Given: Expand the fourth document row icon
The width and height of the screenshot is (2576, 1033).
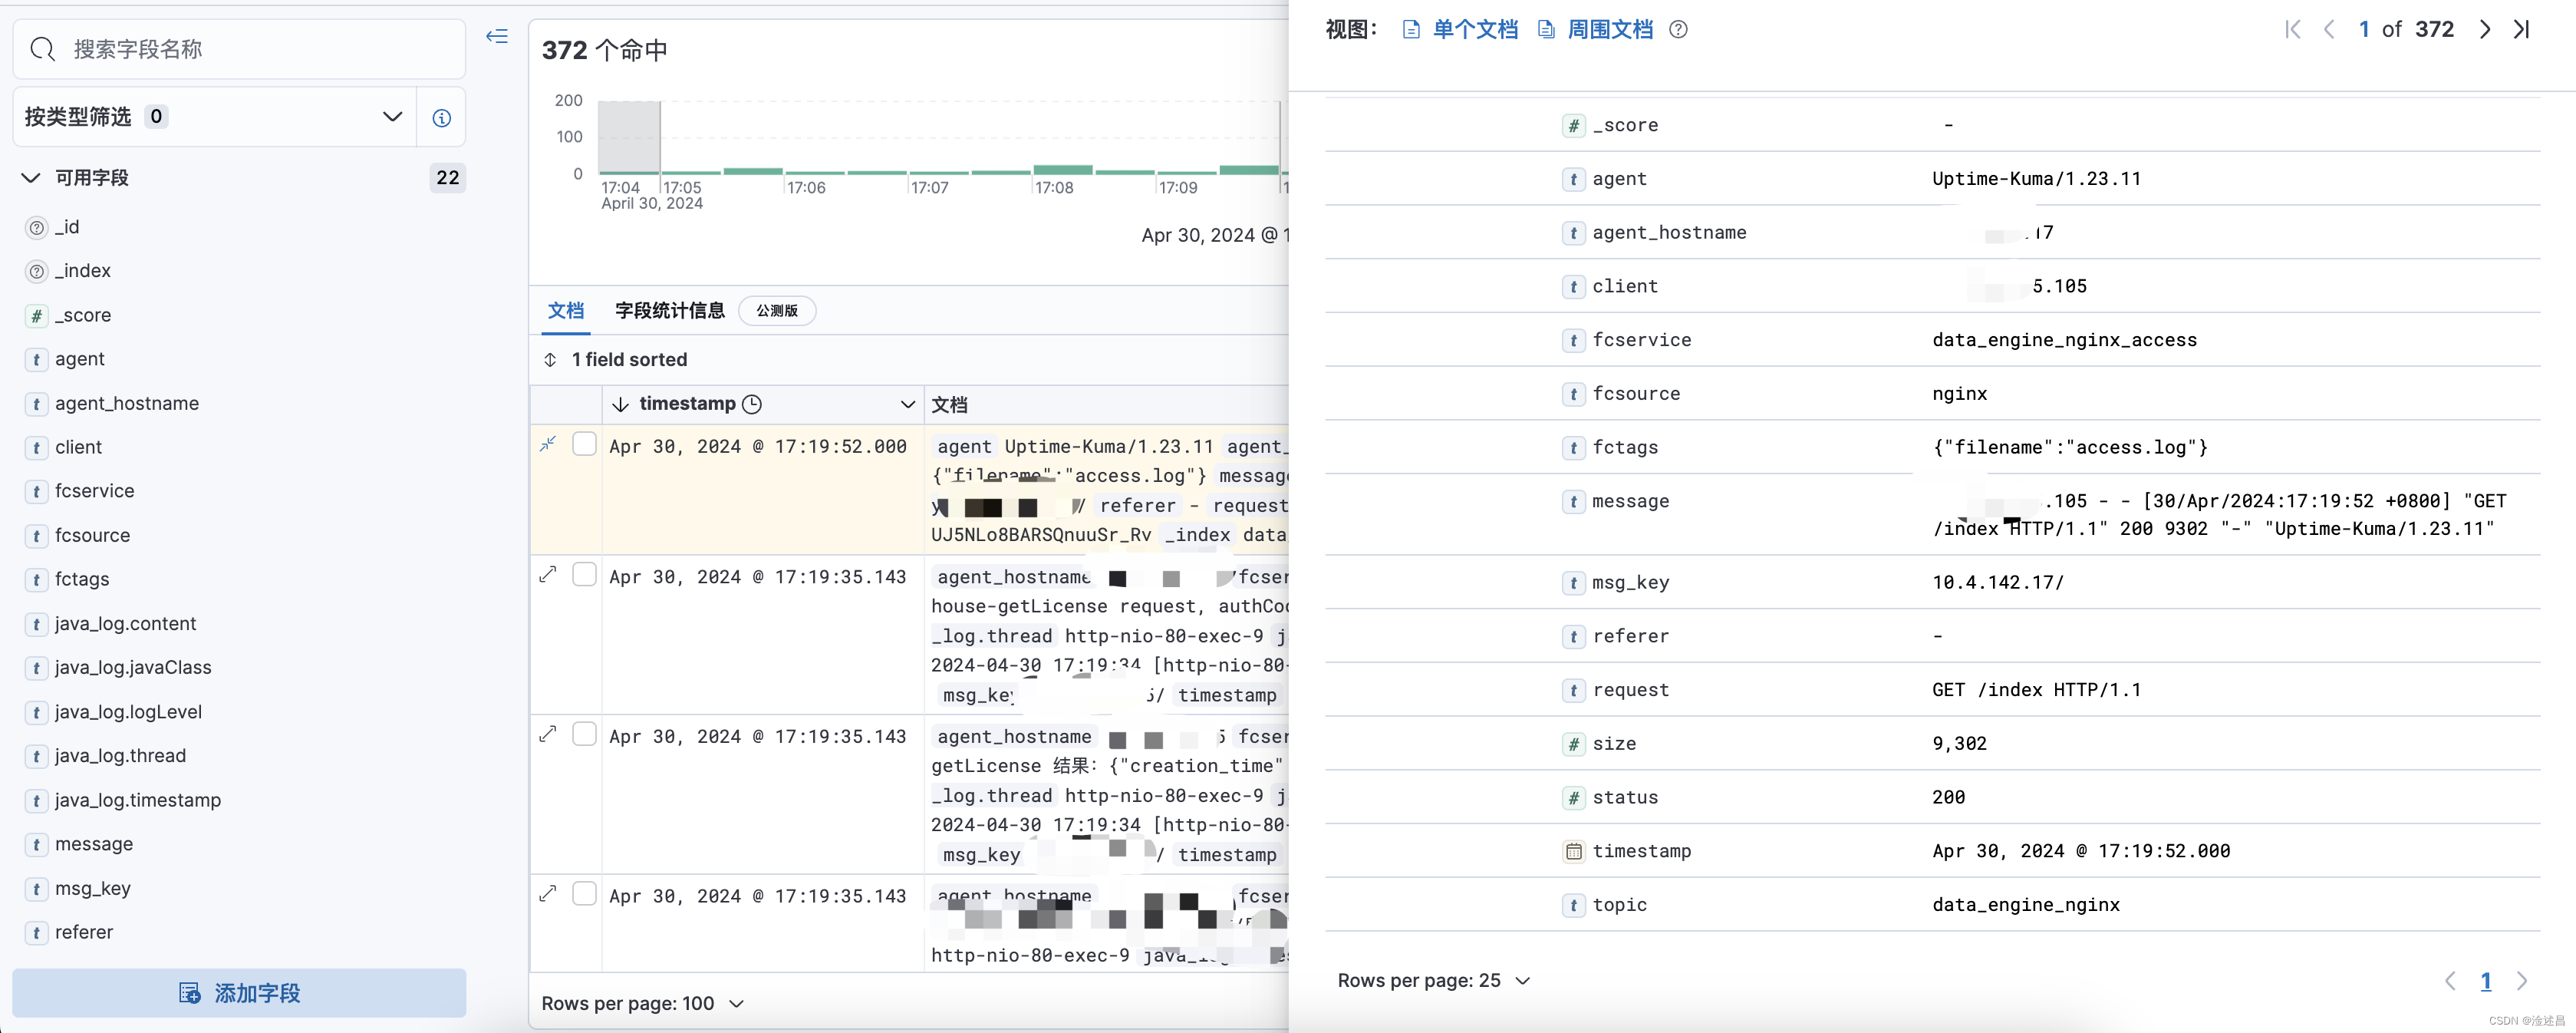Looking at the screenshot, I should point(548,894).
